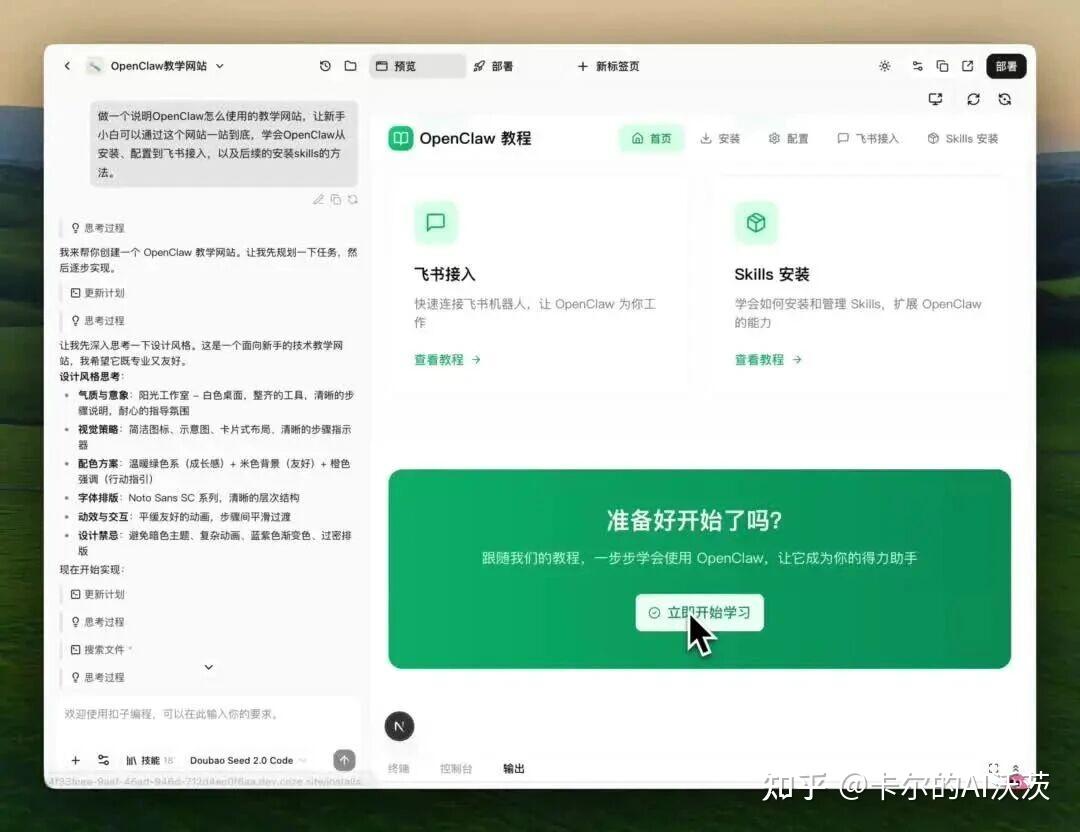Click the Skills 安装 card cube icon
The height and width of the screenshot is (832, 1080).
756,222
